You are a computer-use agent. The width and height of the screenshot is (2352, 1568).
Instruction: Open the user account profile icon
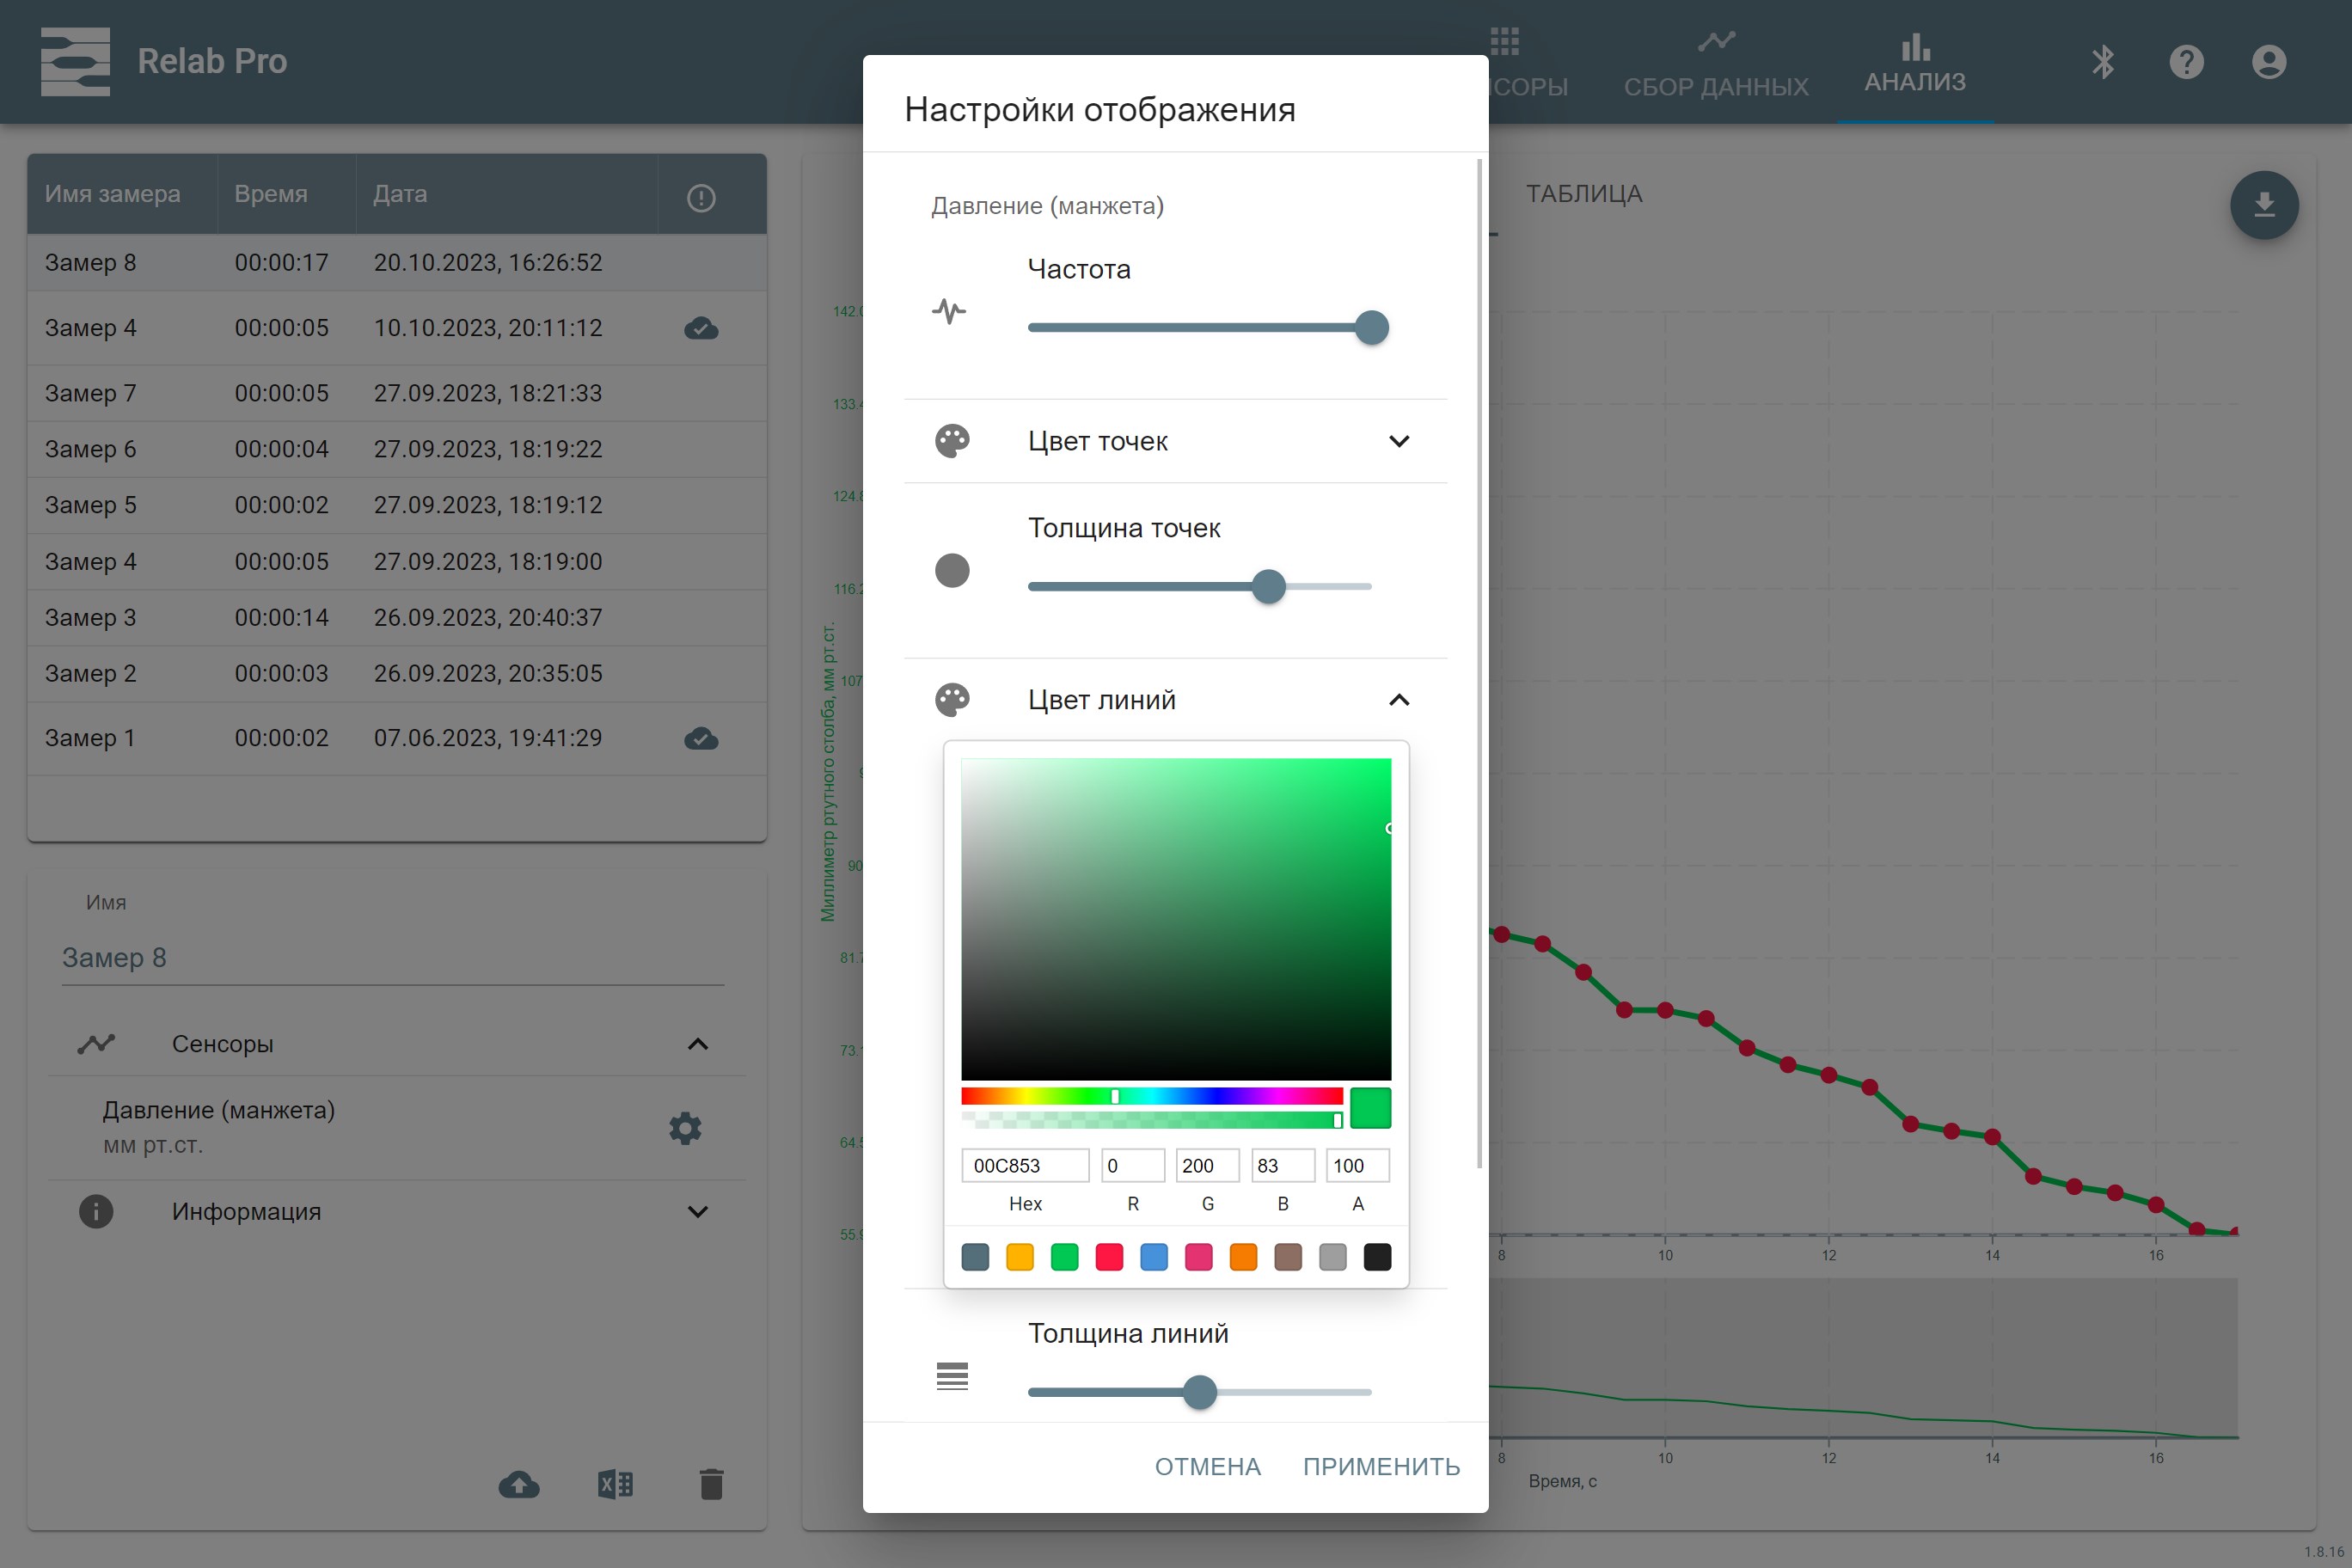click(x=2268, y=62)
